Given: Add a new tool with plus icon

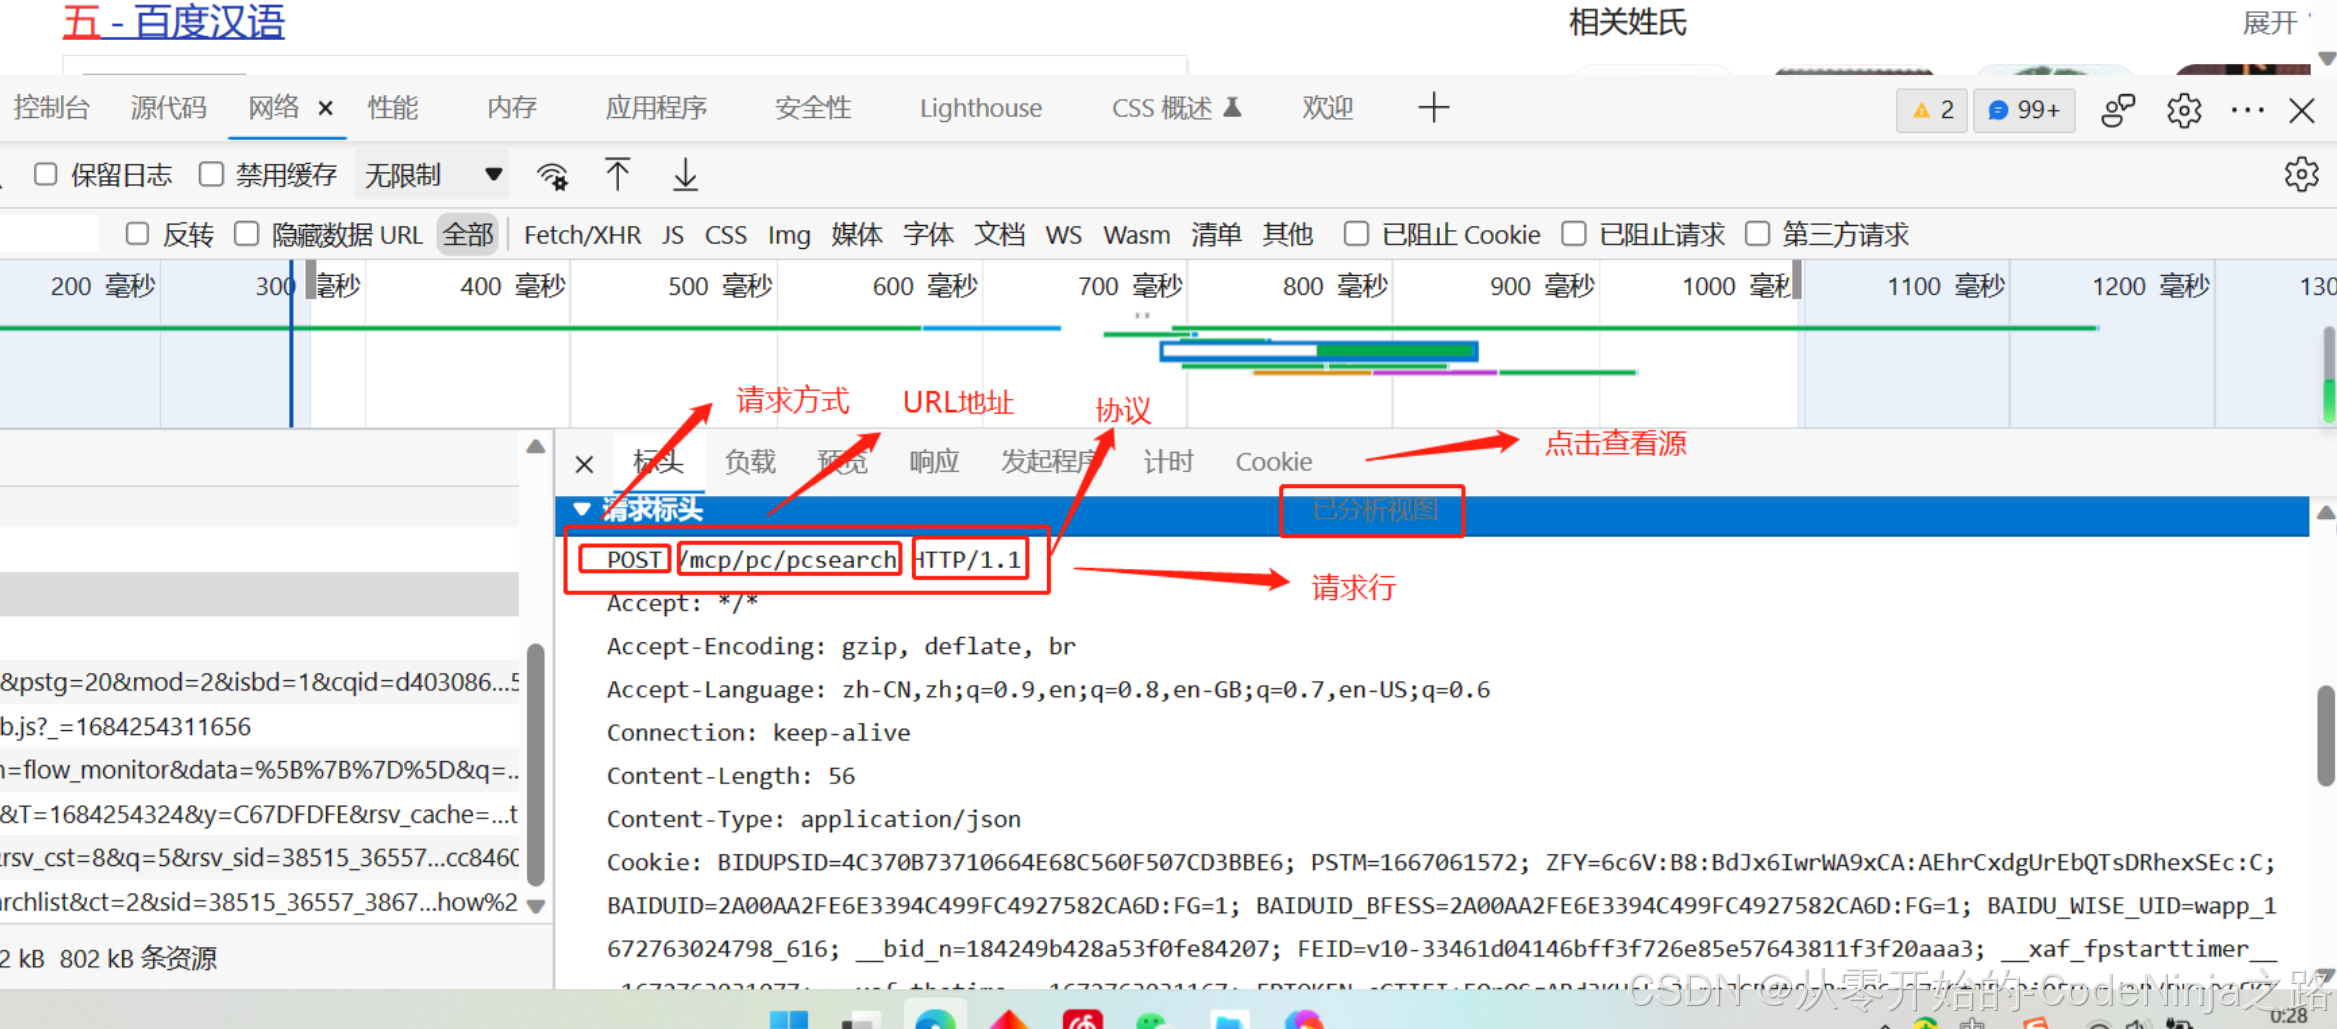Looking at the screenshot, I should click(1433, 107).
